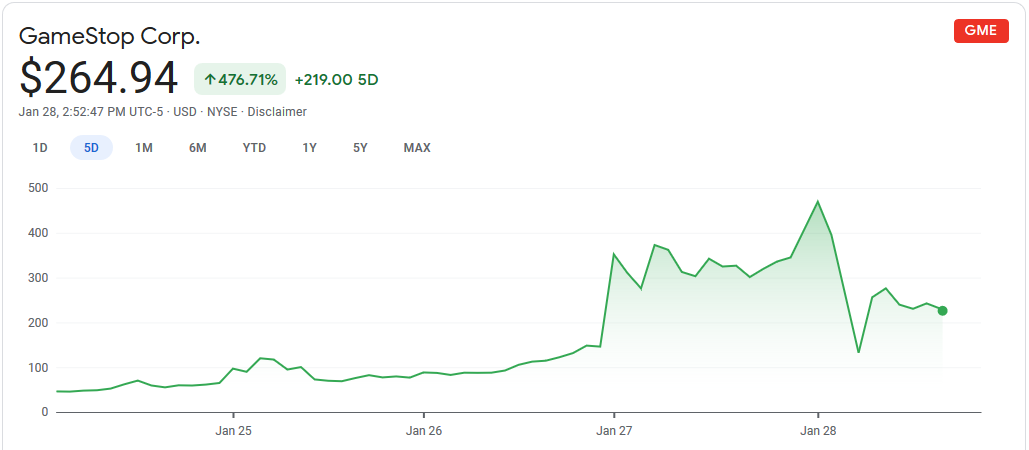
Task: Click the 476.71% change badge
Action: click(240, 79)
